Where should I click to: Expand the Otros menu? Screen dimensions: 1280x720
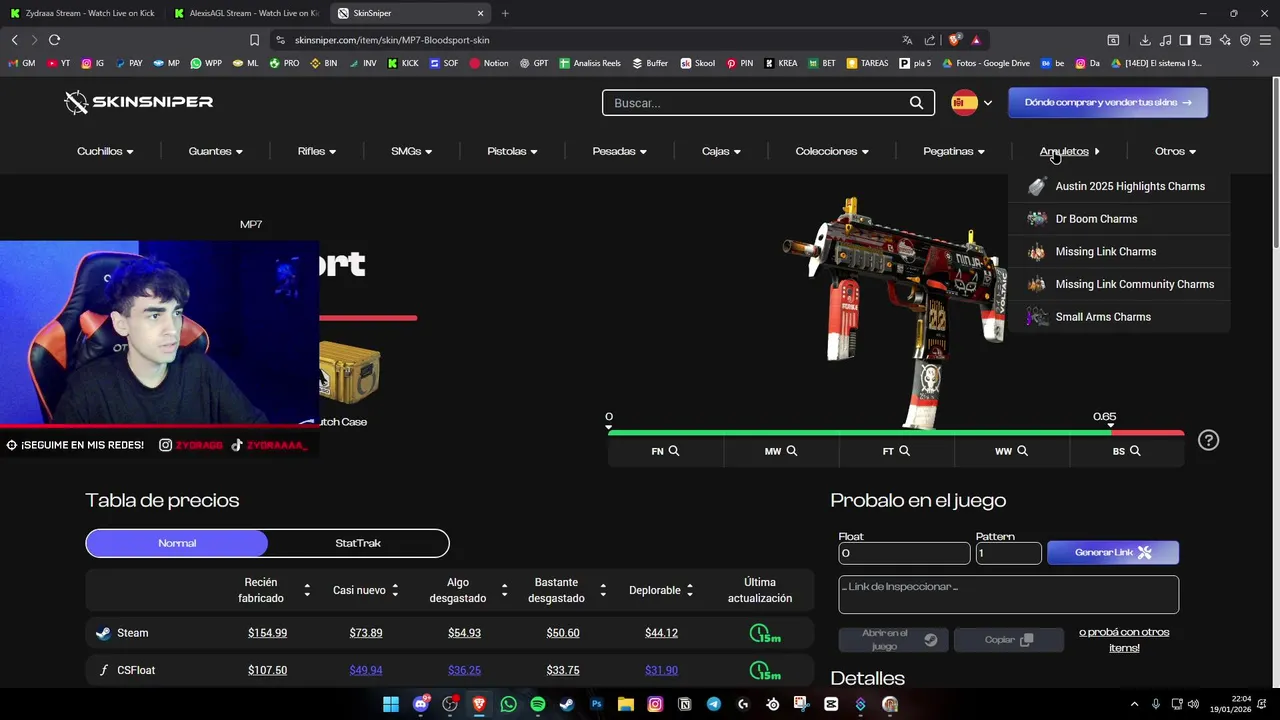point(1176,151)
